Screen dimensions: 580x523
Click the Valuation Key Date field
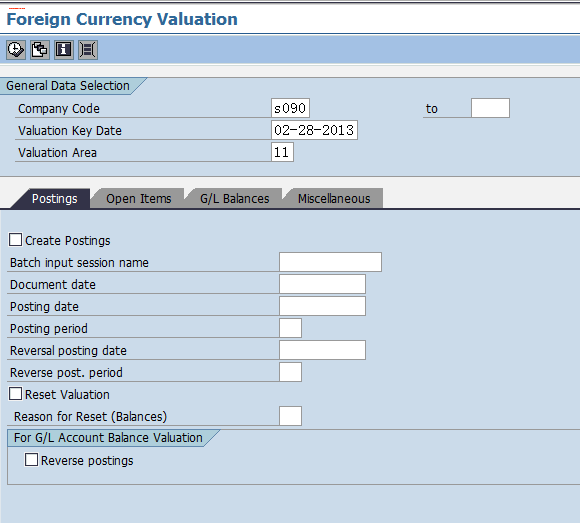click(314, 130)
